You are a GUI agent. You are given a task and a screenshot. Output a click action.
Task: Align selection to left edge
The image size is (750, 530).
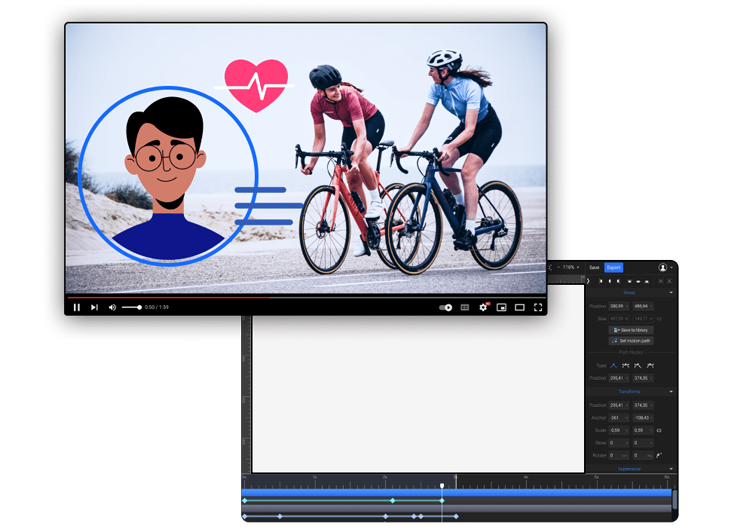[601, 281]
